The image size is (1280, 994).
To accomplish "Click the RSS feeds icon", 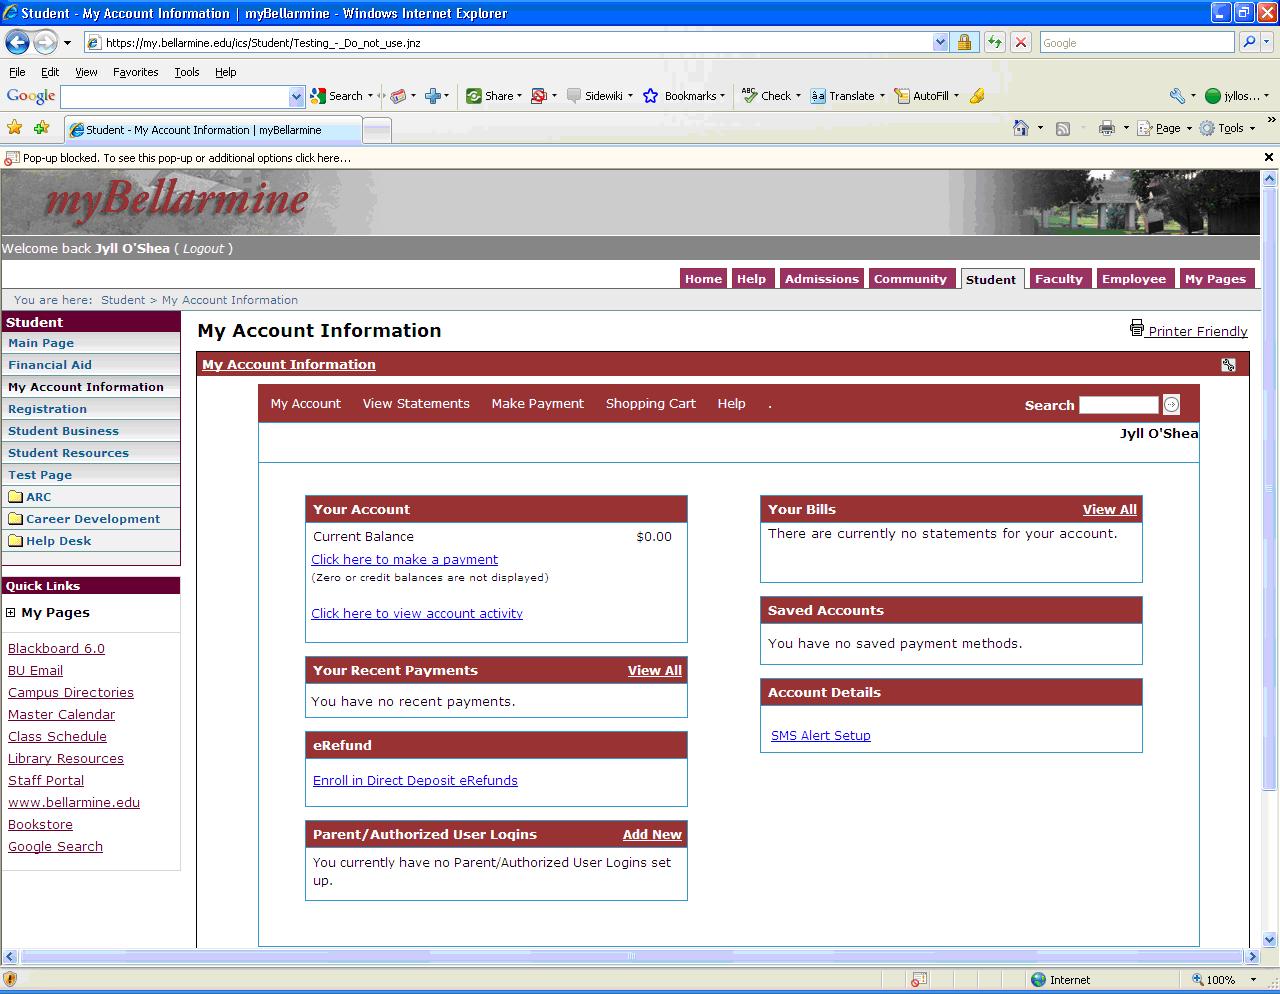I will coord(1063,128).
